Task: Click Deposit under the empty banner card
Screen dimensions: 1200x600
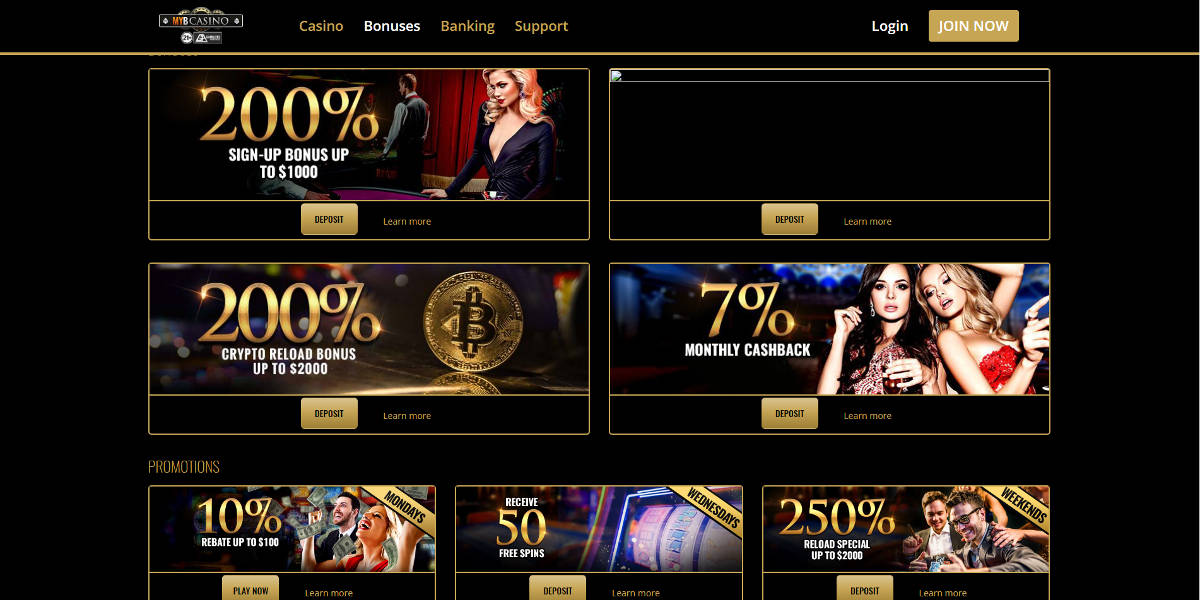Action: tap(789, 219)
